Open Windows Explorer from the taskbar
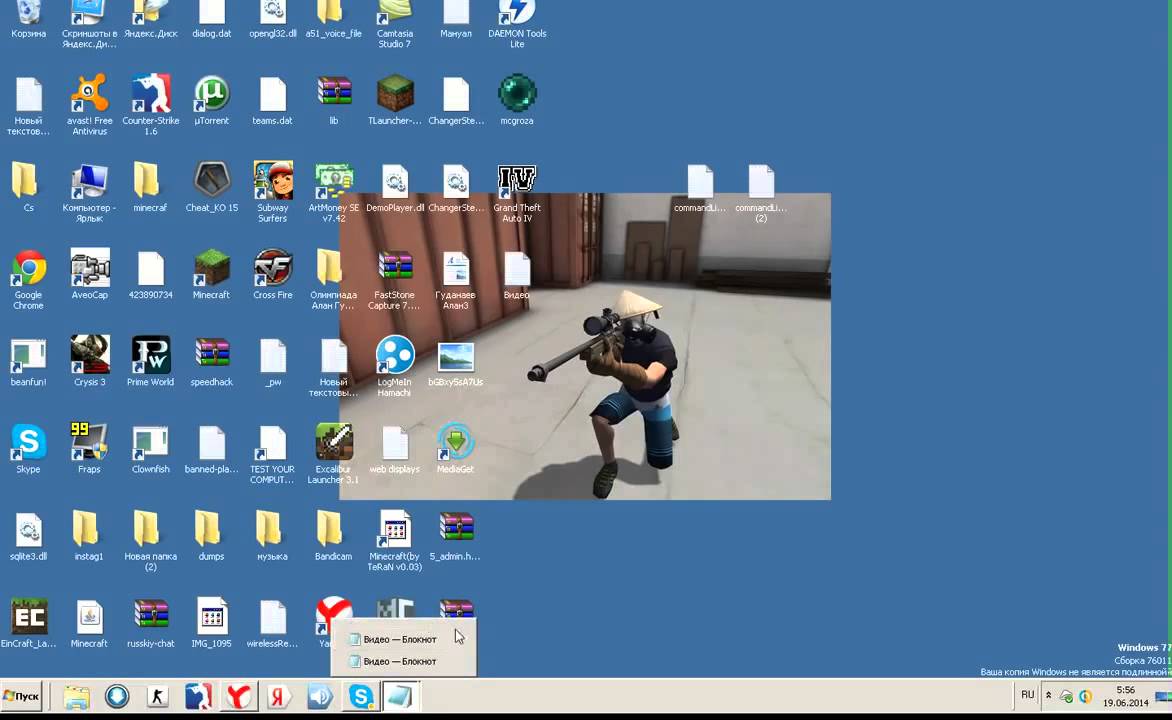 [75, 697]
